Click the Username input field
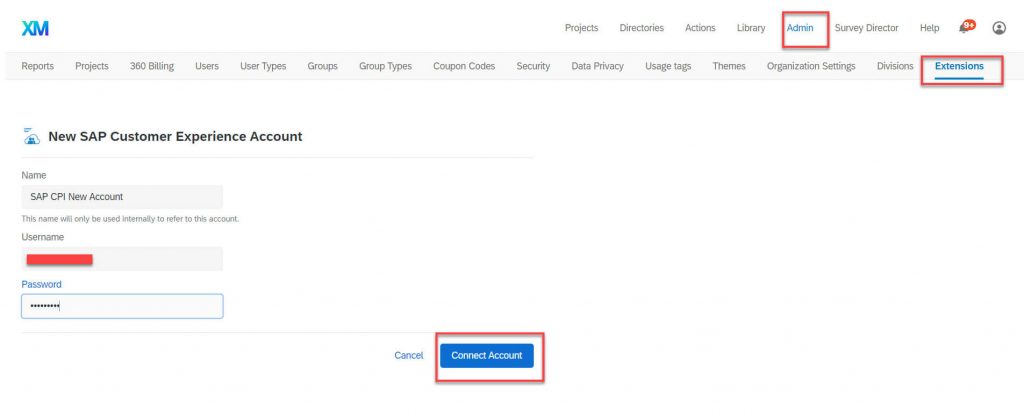The width and height of the screenshot is (1024, 413). click(122, 259)
